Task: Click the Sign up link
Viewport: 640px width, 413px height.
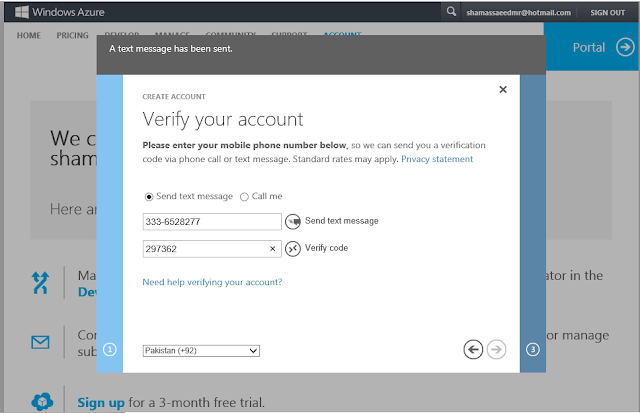Action: [101, 402]
